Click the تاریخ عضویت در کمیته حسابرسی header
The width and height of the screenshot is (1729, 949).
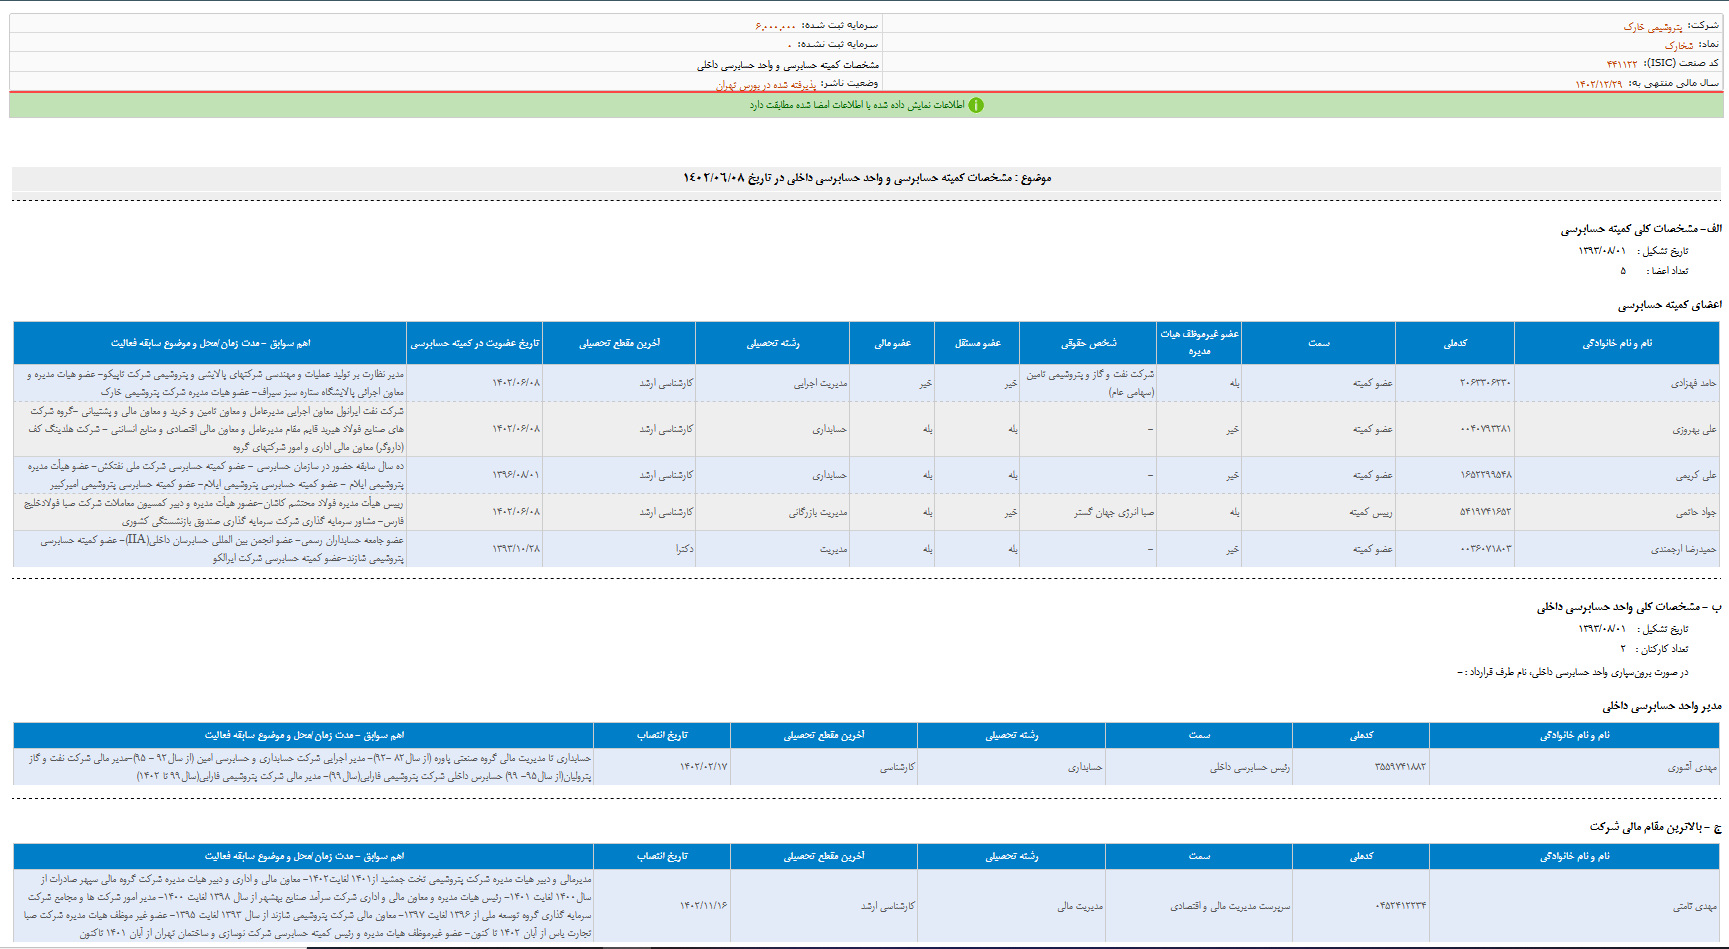(475, 343)
